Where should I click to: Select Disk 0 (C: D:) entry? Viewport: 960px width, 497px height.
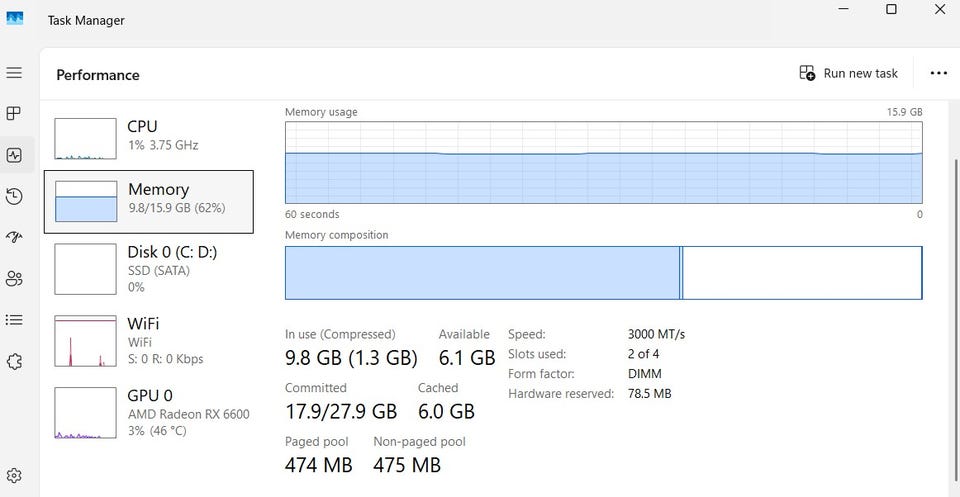[149, 269]
